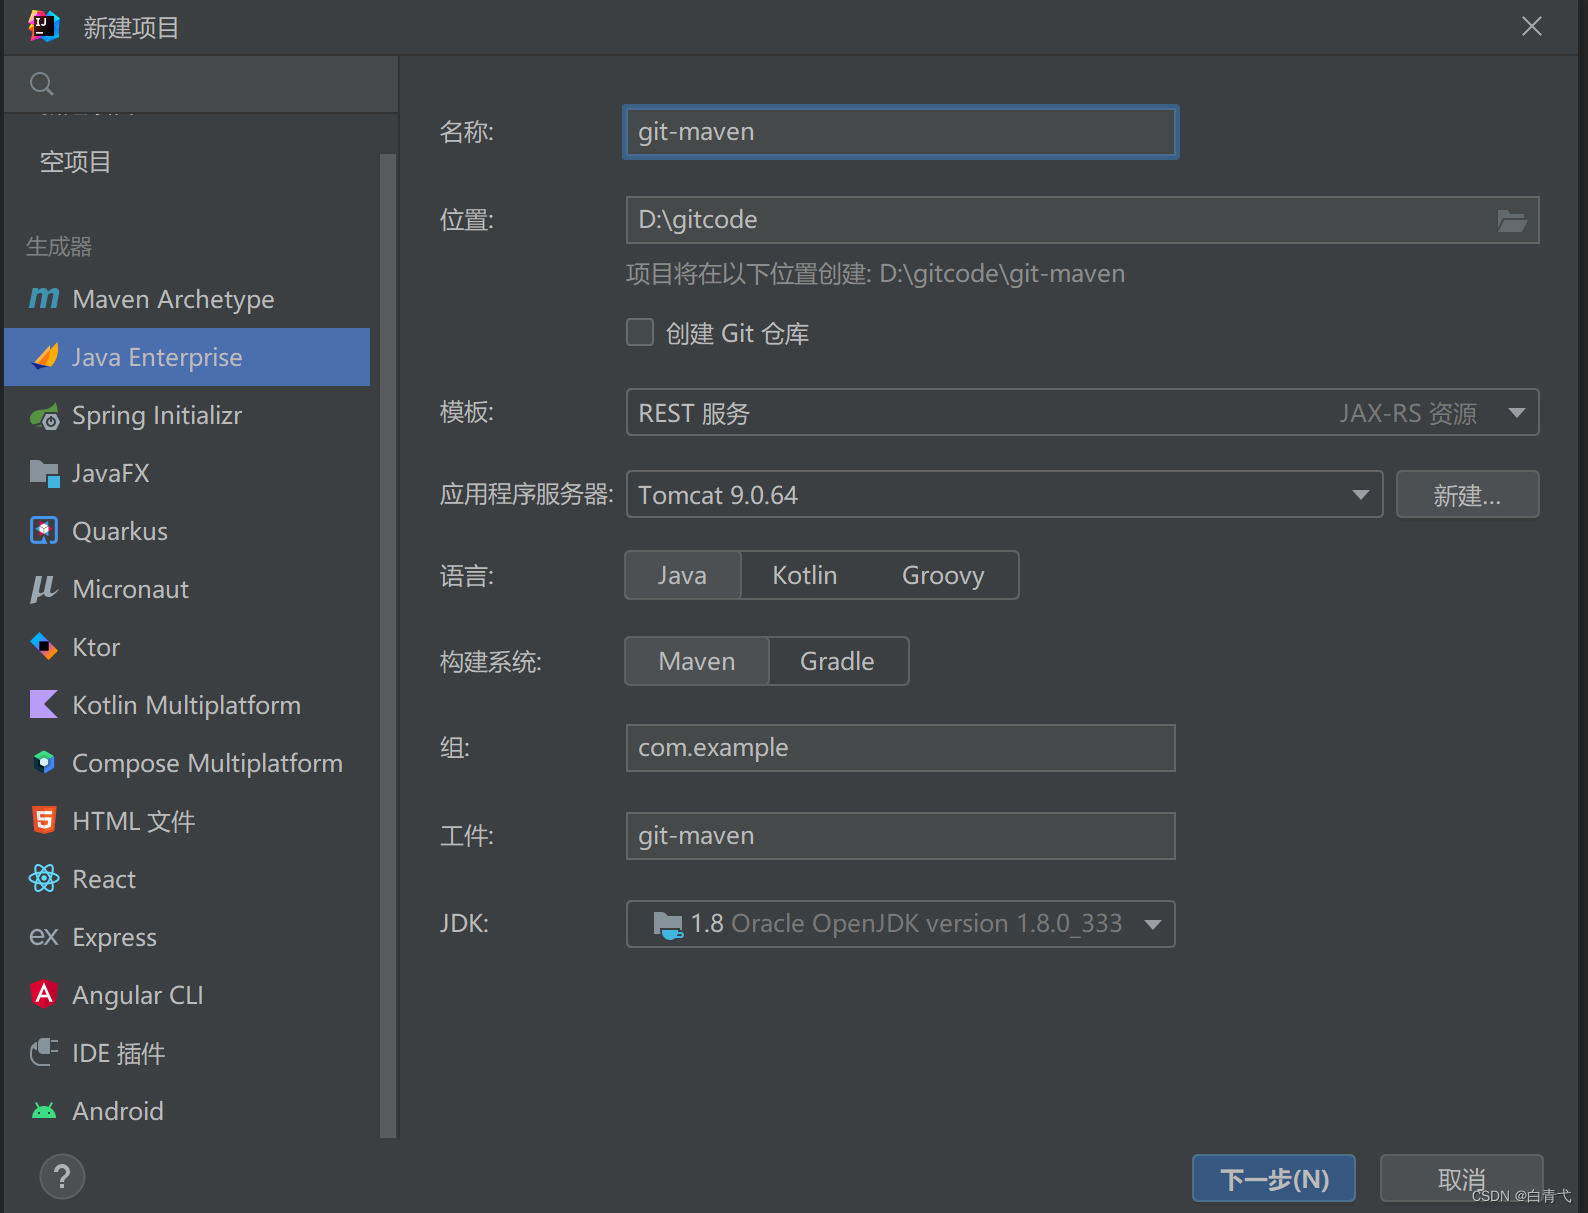Select Maven Archetype generator

tap(187, 299)
